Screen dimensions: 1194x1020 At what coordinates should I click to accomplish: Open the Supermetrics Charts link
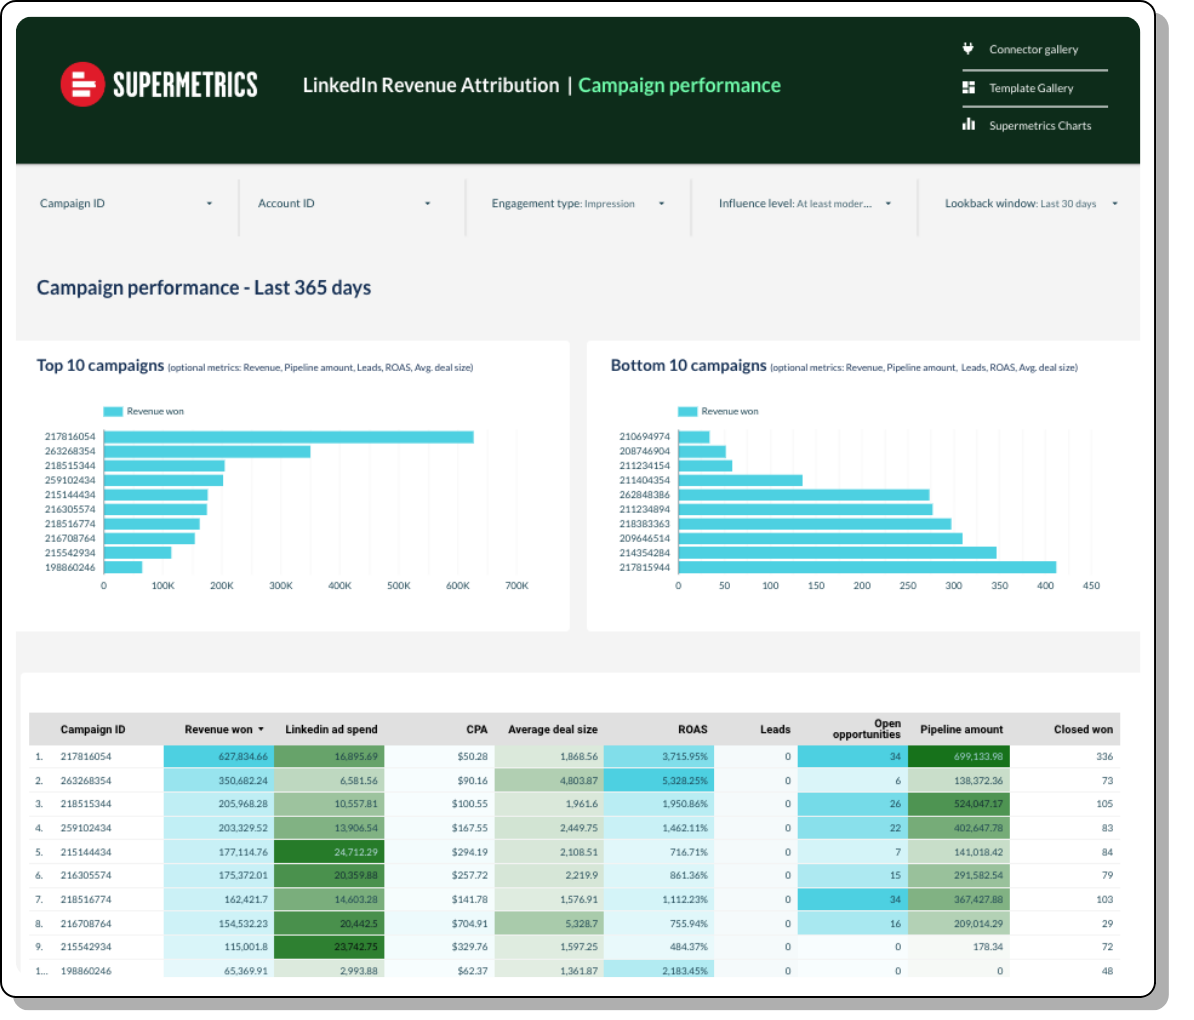coord(1039,126)
